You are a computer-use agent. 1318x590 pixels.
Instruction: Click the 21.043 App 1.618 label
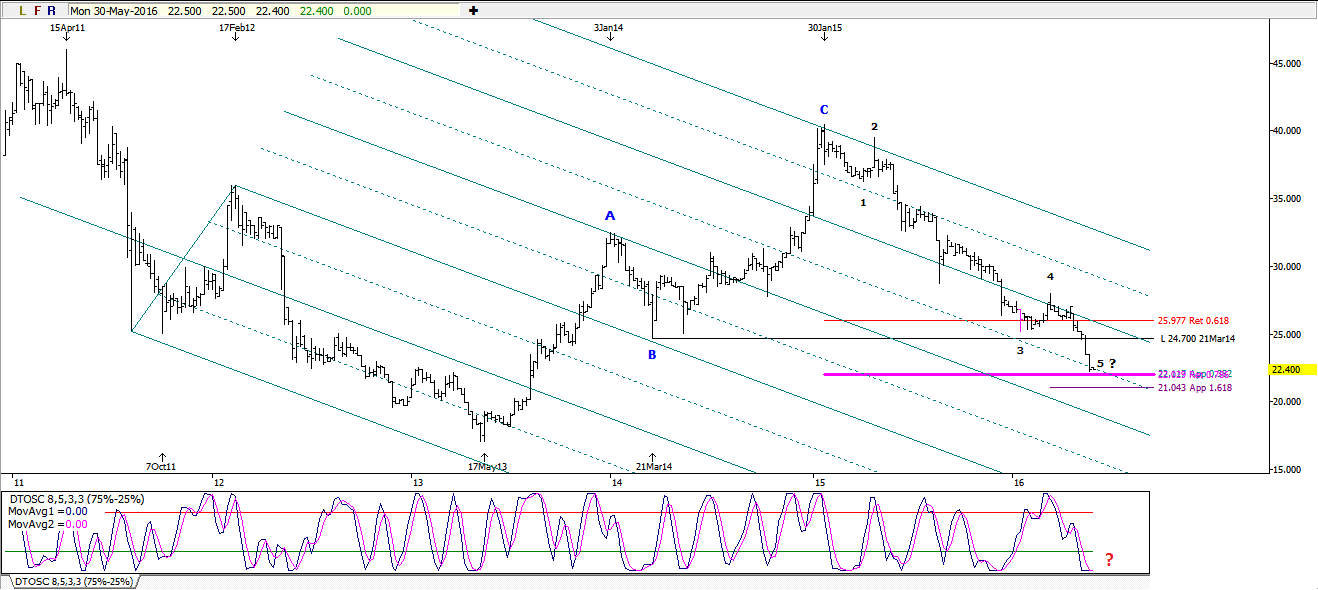click(1194, 387)
